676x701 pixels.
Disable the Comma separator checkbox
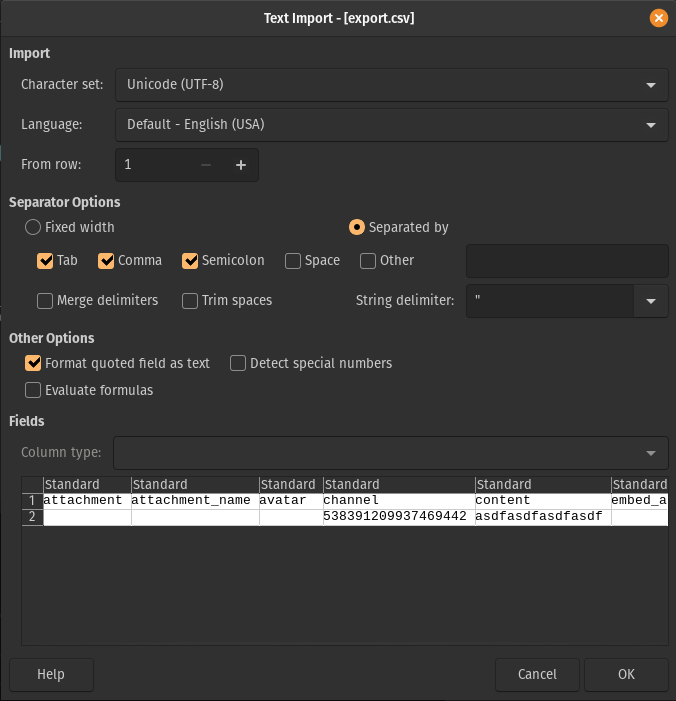point(106,261)
